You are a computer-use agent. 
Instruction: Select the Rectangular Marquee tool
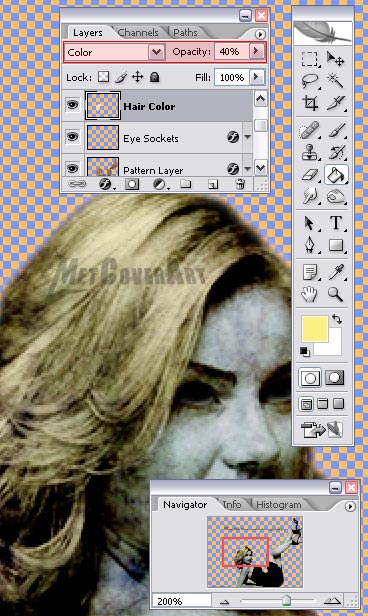pyautogui.click(x=310, y=59)
